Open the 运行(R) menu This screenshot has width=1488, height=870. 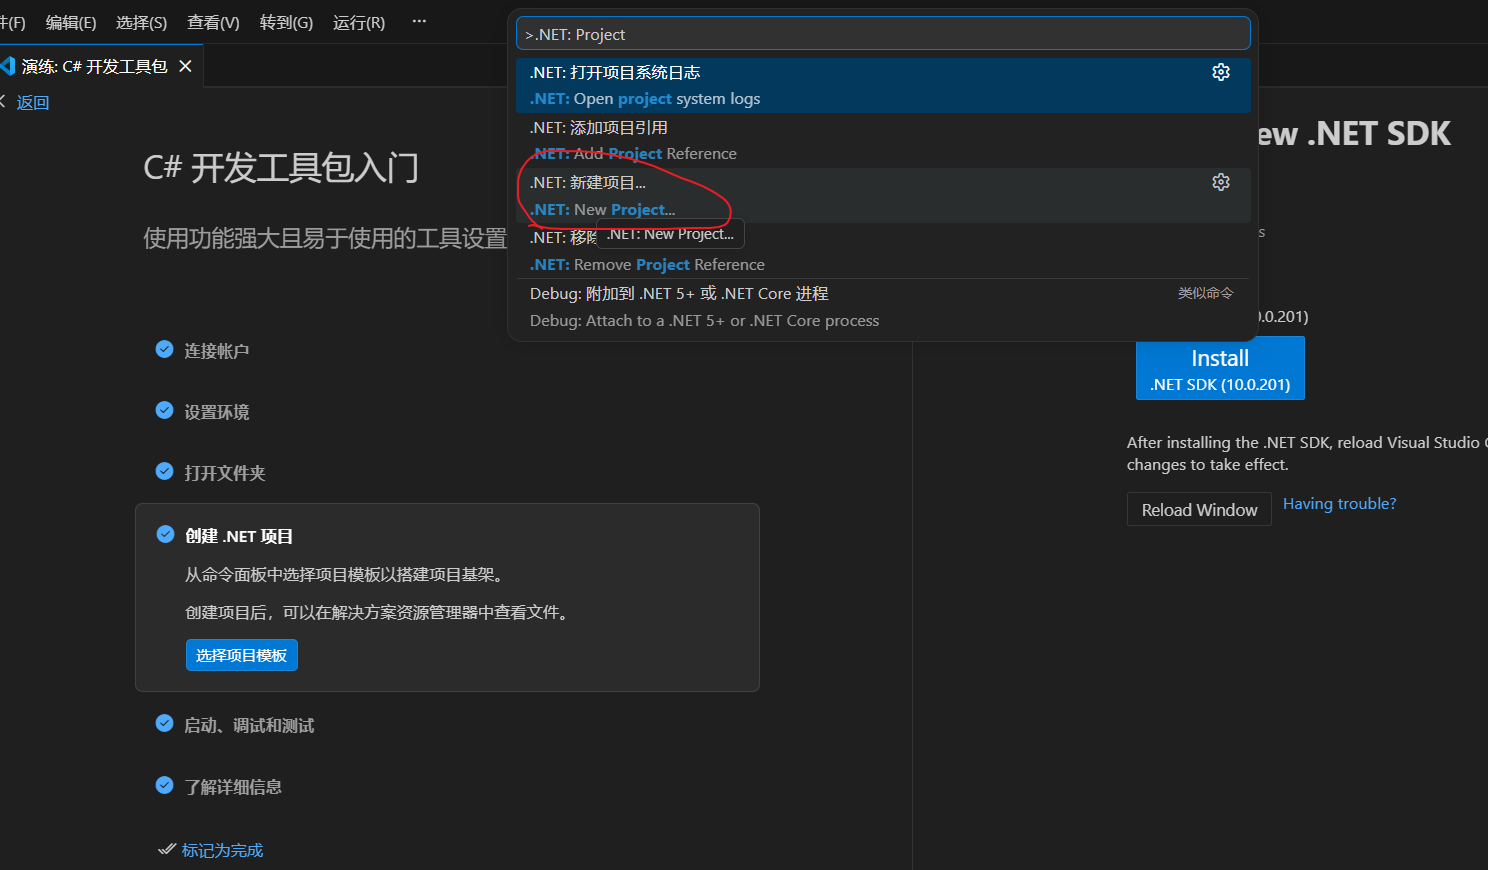point(359,22)
